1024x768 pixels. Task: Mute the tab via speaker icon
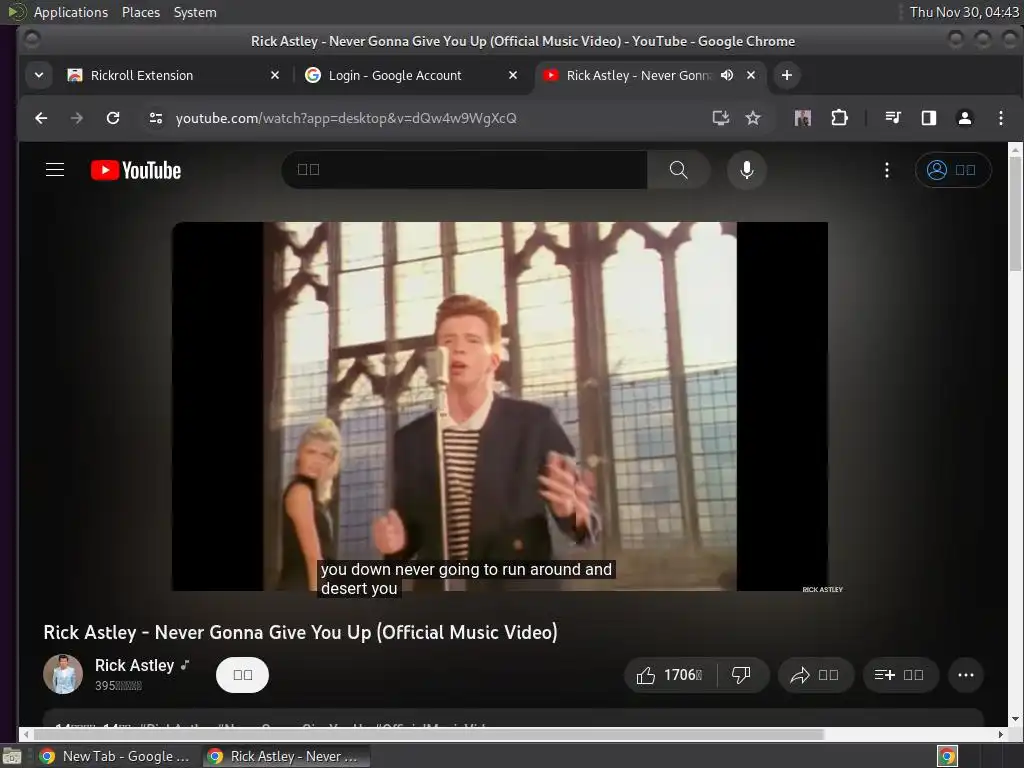coord(727,75)
